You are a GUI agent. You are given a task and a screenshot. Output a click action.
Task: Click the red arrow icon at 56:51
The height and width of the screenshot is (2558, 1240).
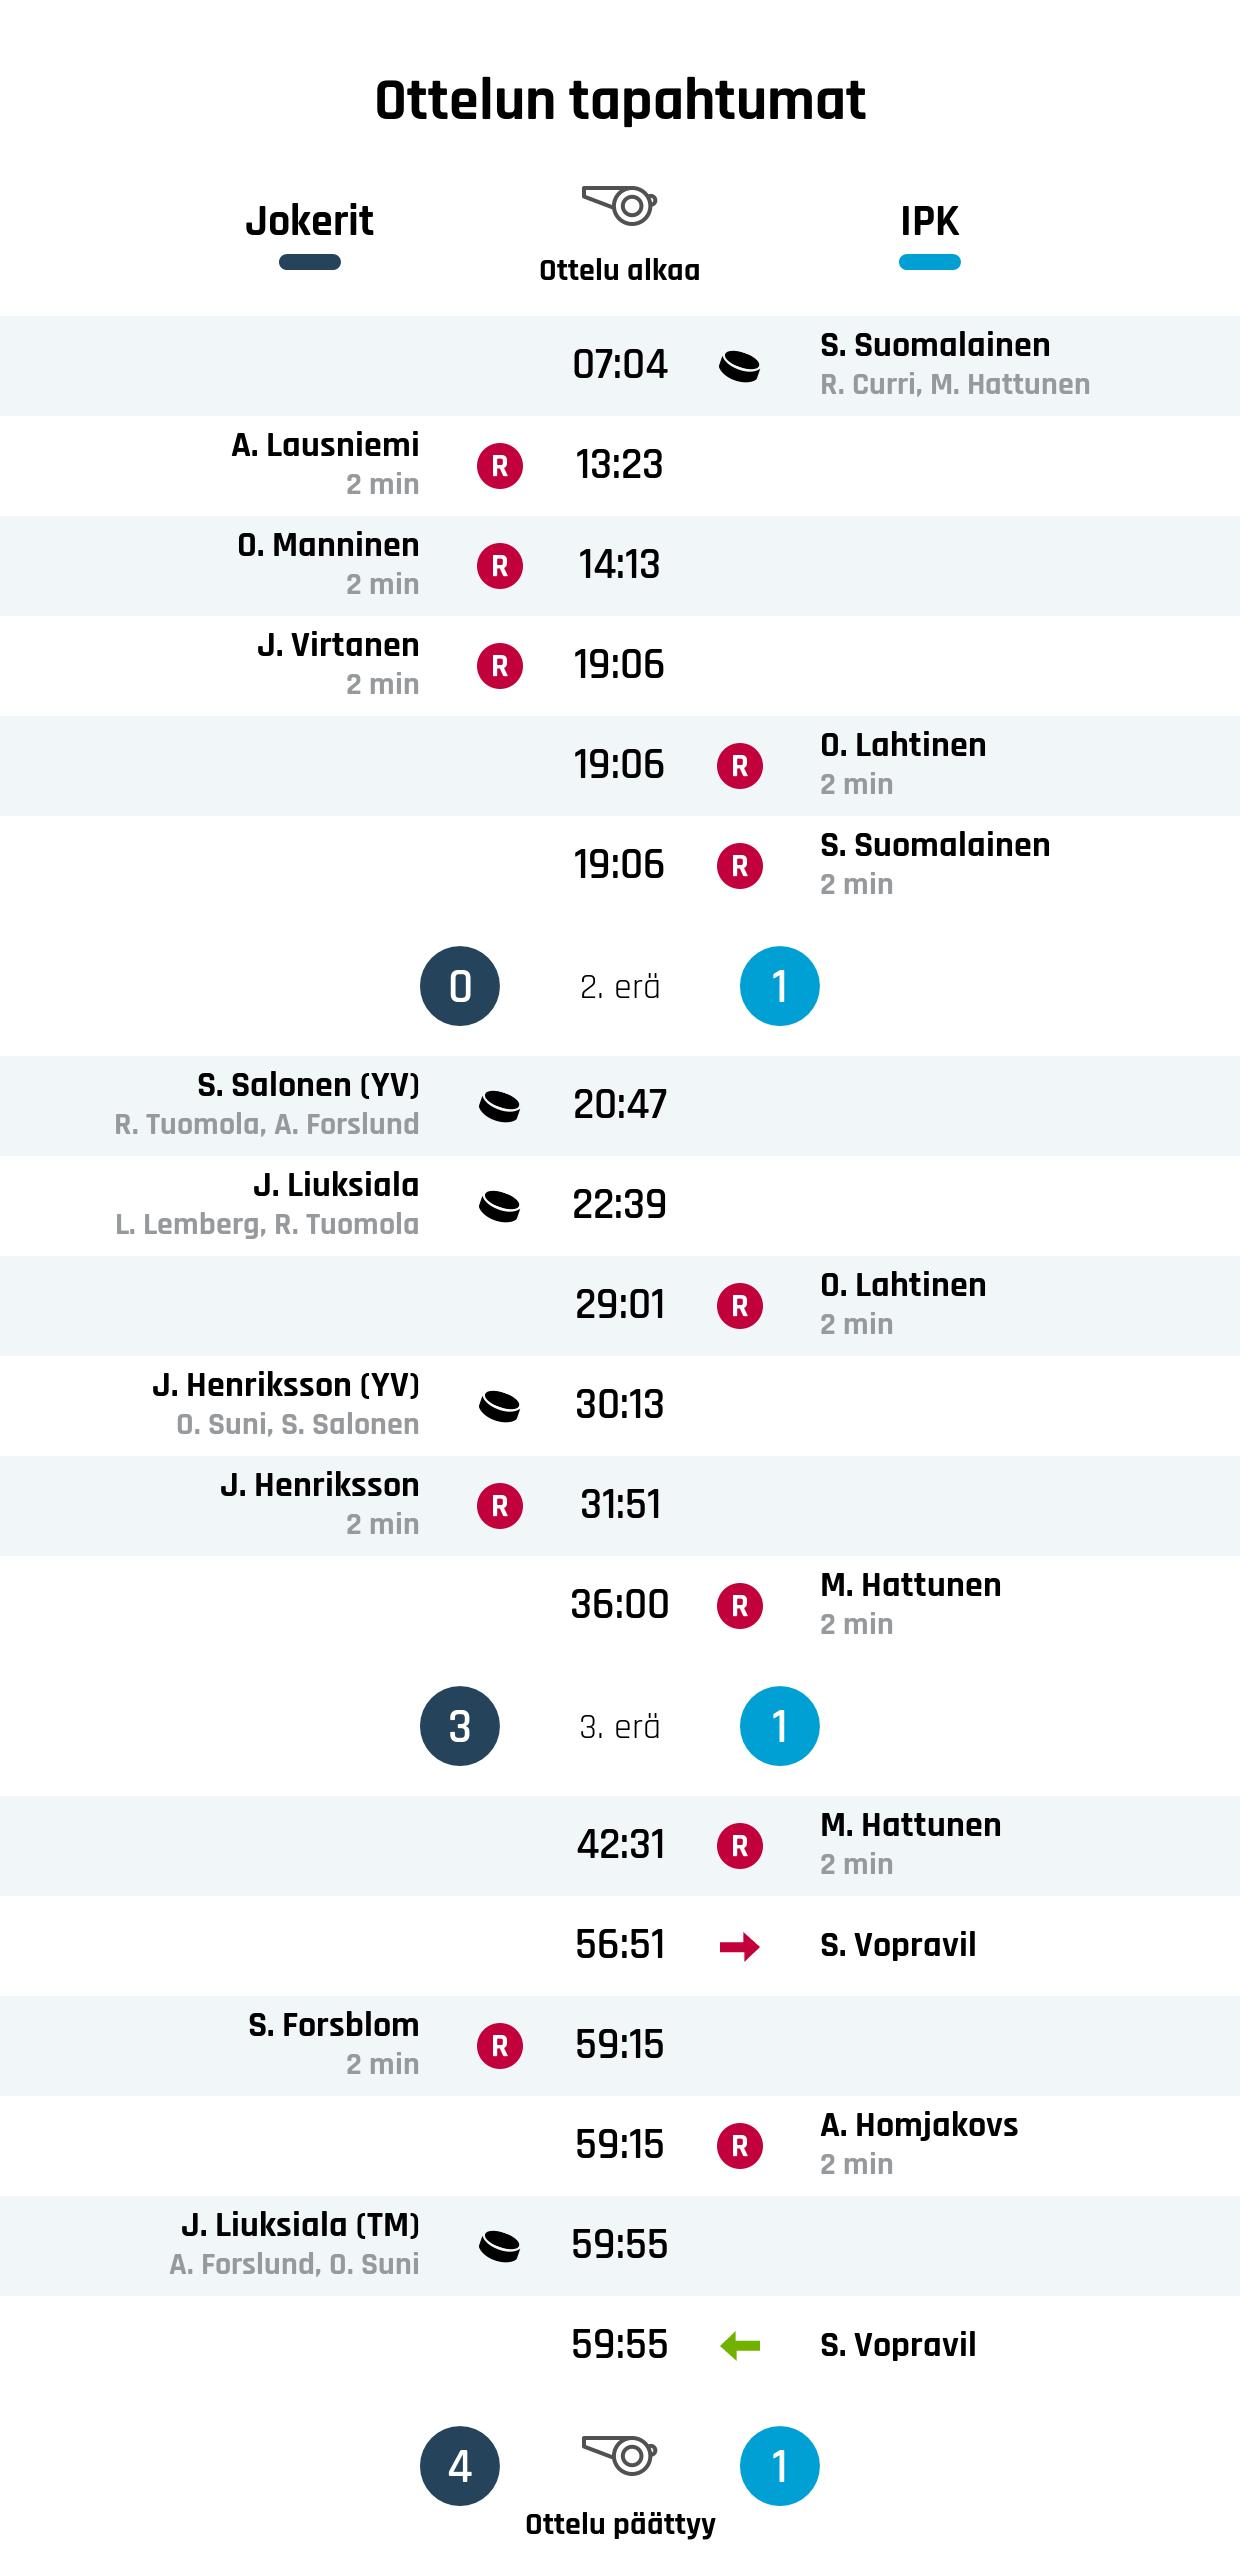[740, 1946]
